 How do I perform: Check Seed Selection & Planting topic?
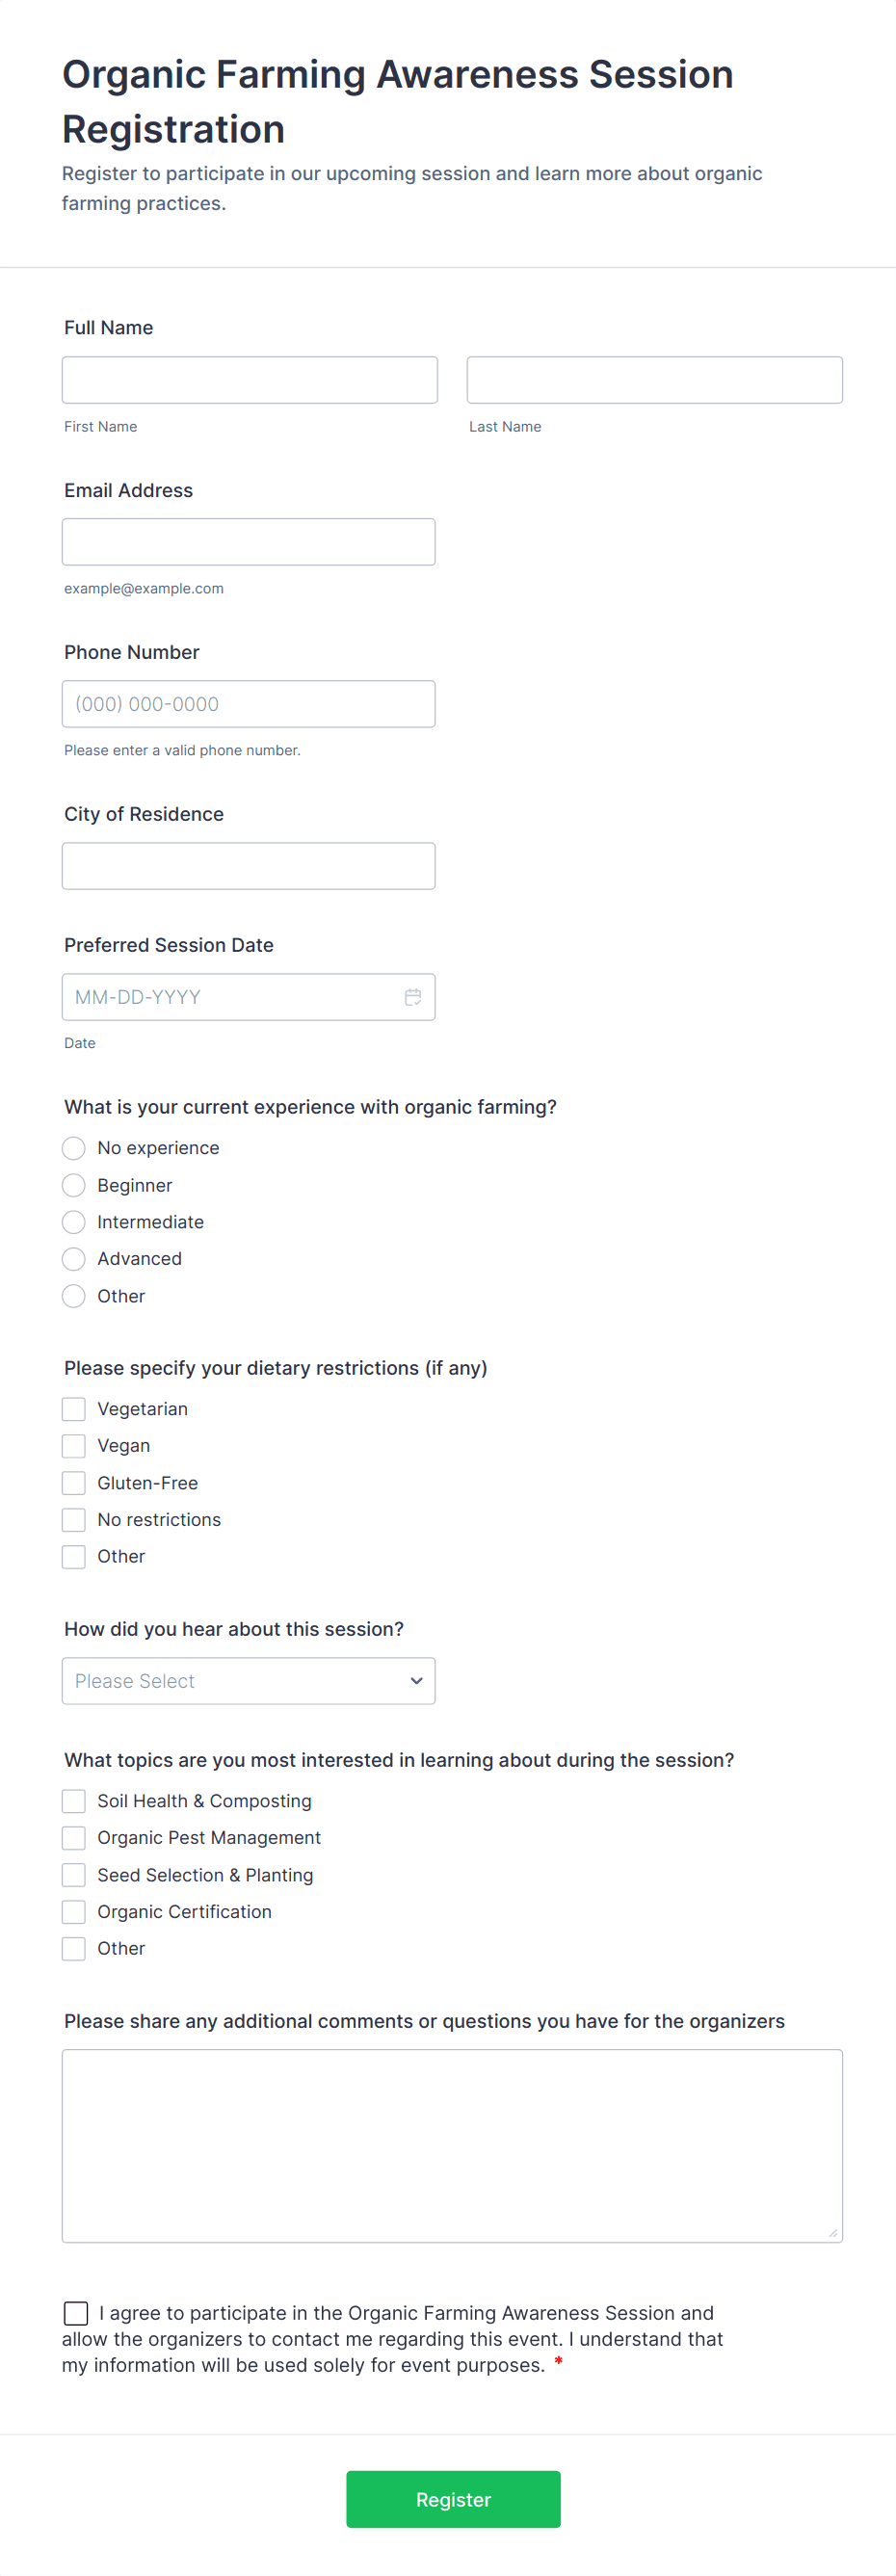pos(73,1874)
